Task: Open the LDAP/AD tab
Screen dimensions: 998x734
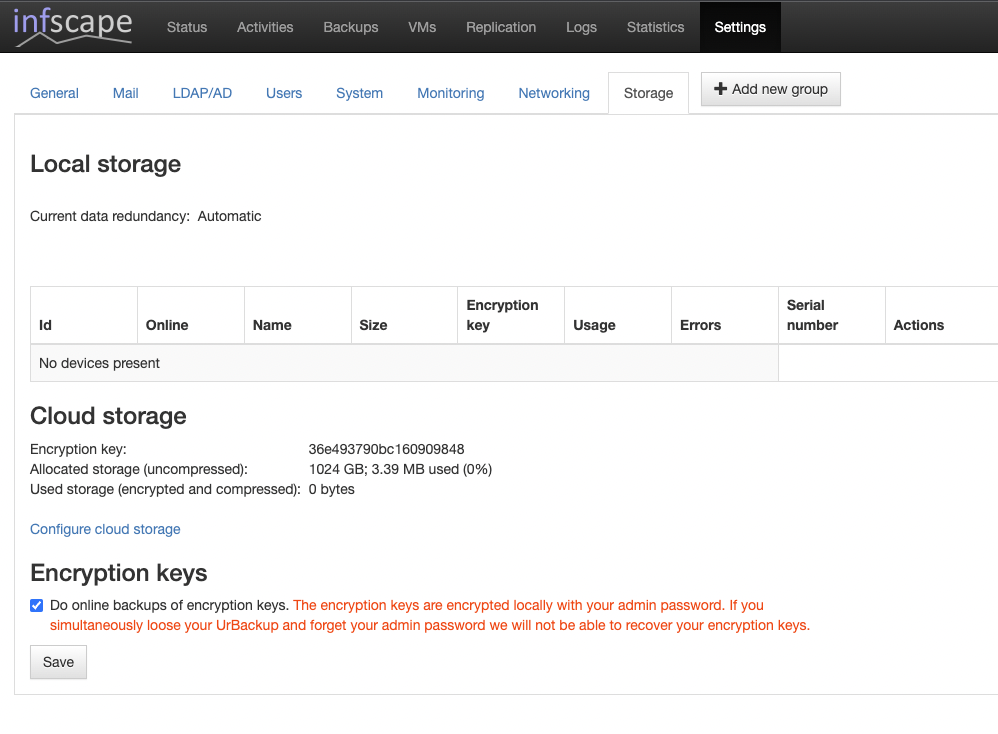Action: click(x=202, y=93)
